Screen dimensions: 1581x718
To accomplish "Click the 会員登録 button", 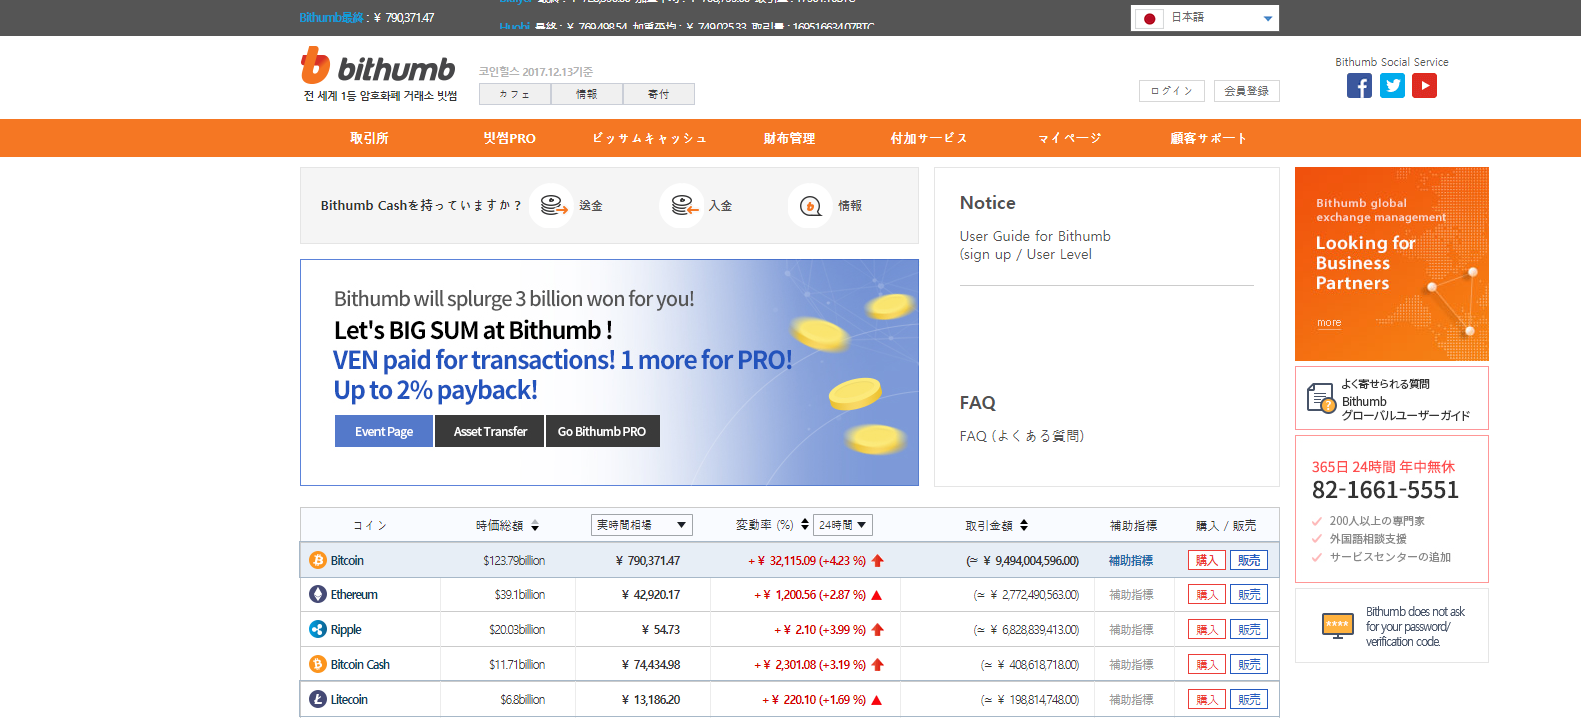I will click(x=1247, y=91).
